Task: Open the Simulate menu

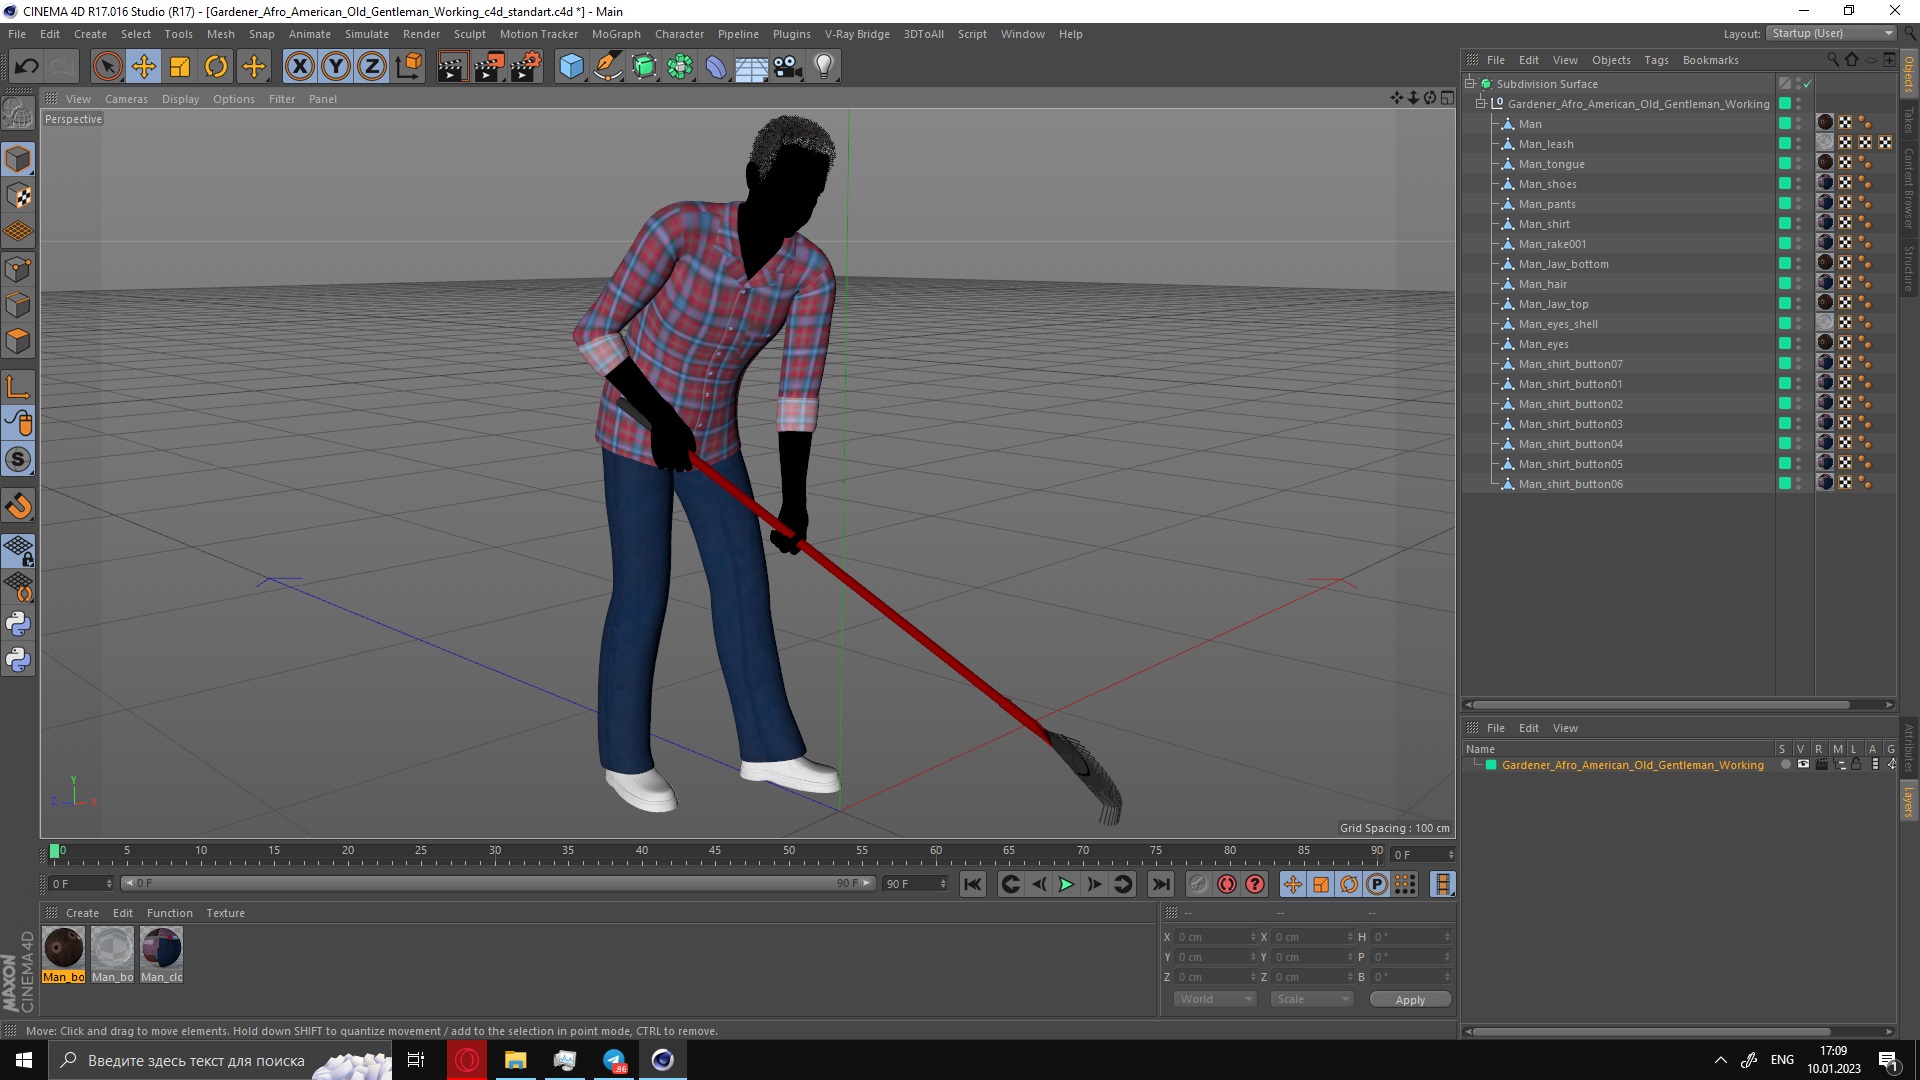Action: (x=367, y=34)
